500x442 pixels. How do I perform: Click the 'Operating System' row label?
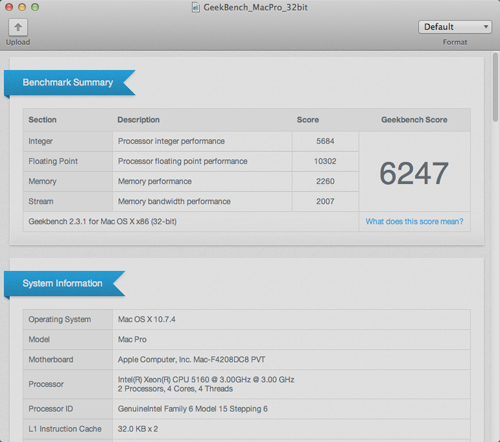(x=60, y=319)
